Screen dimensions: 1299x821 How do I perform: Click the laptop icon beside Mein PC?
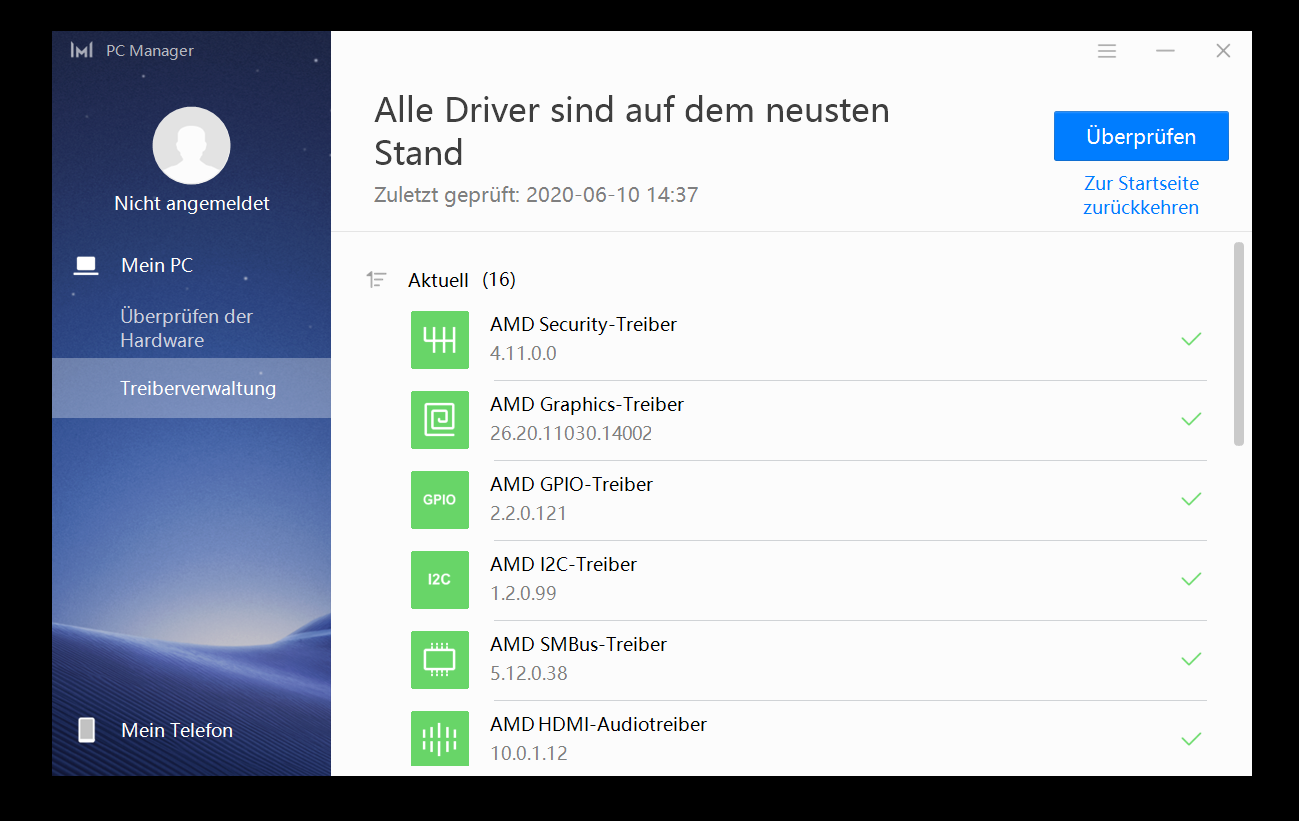(86, 266)
